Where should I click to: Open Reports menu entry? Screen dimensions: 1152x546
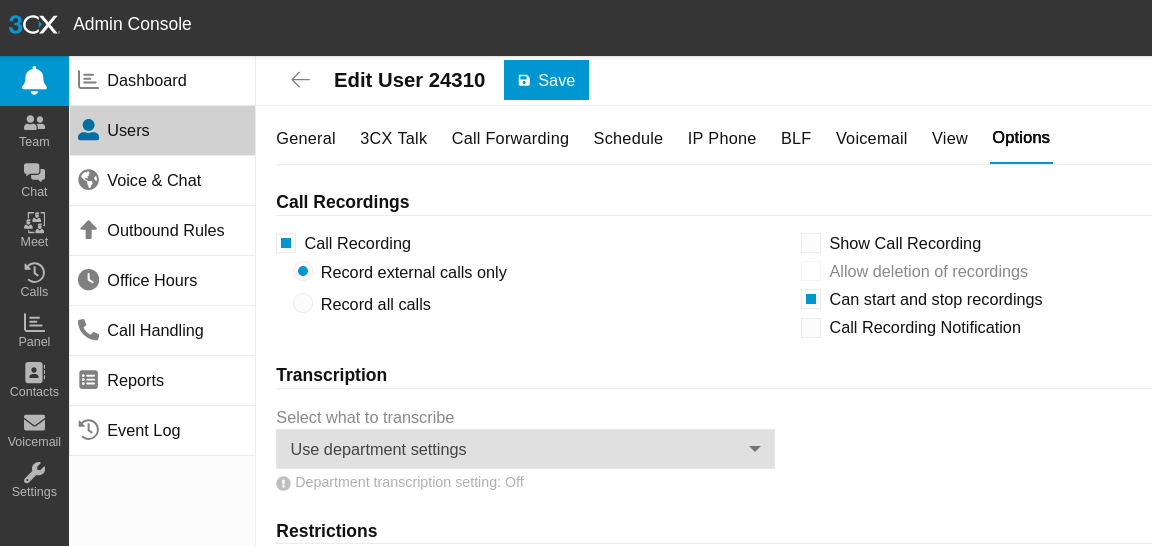[162, 380]
